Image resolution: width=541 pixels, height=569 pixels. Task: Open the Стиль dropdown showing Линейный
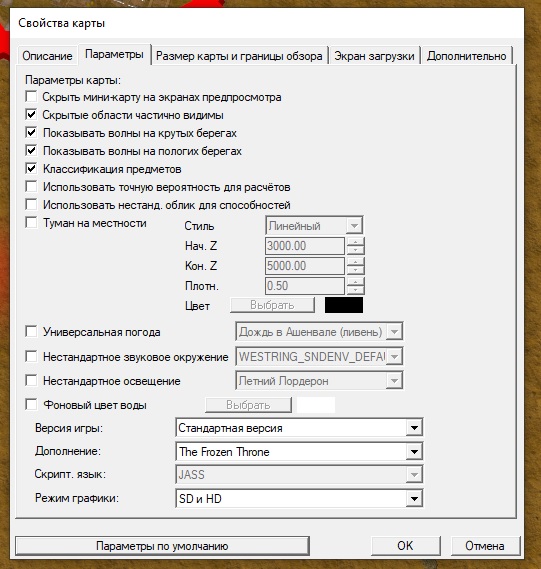point(314,226)
